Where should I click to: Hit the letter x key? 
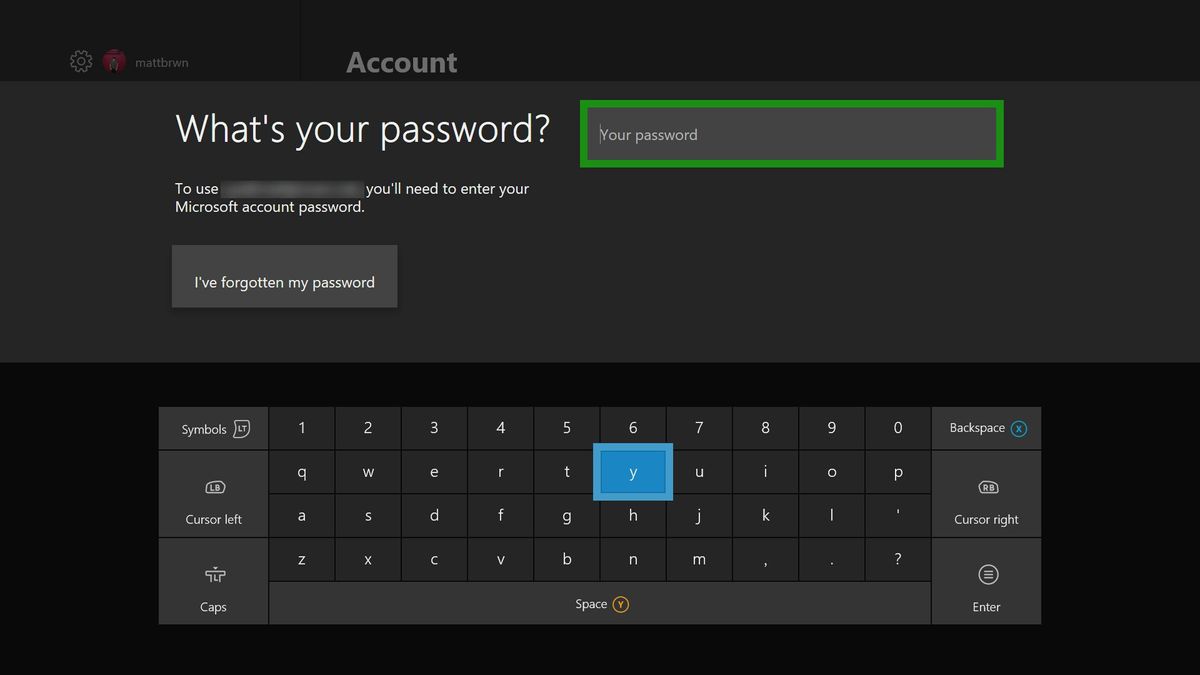pos(368,560)
